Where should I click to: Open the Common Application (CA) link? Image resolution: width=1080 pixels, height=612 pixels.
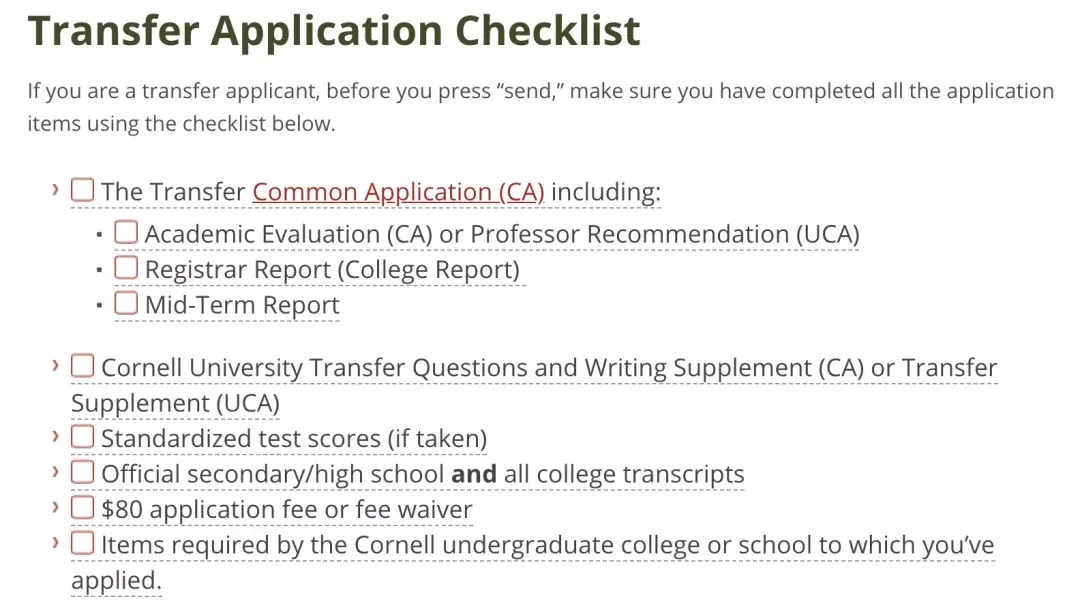(x=398, y=191)
